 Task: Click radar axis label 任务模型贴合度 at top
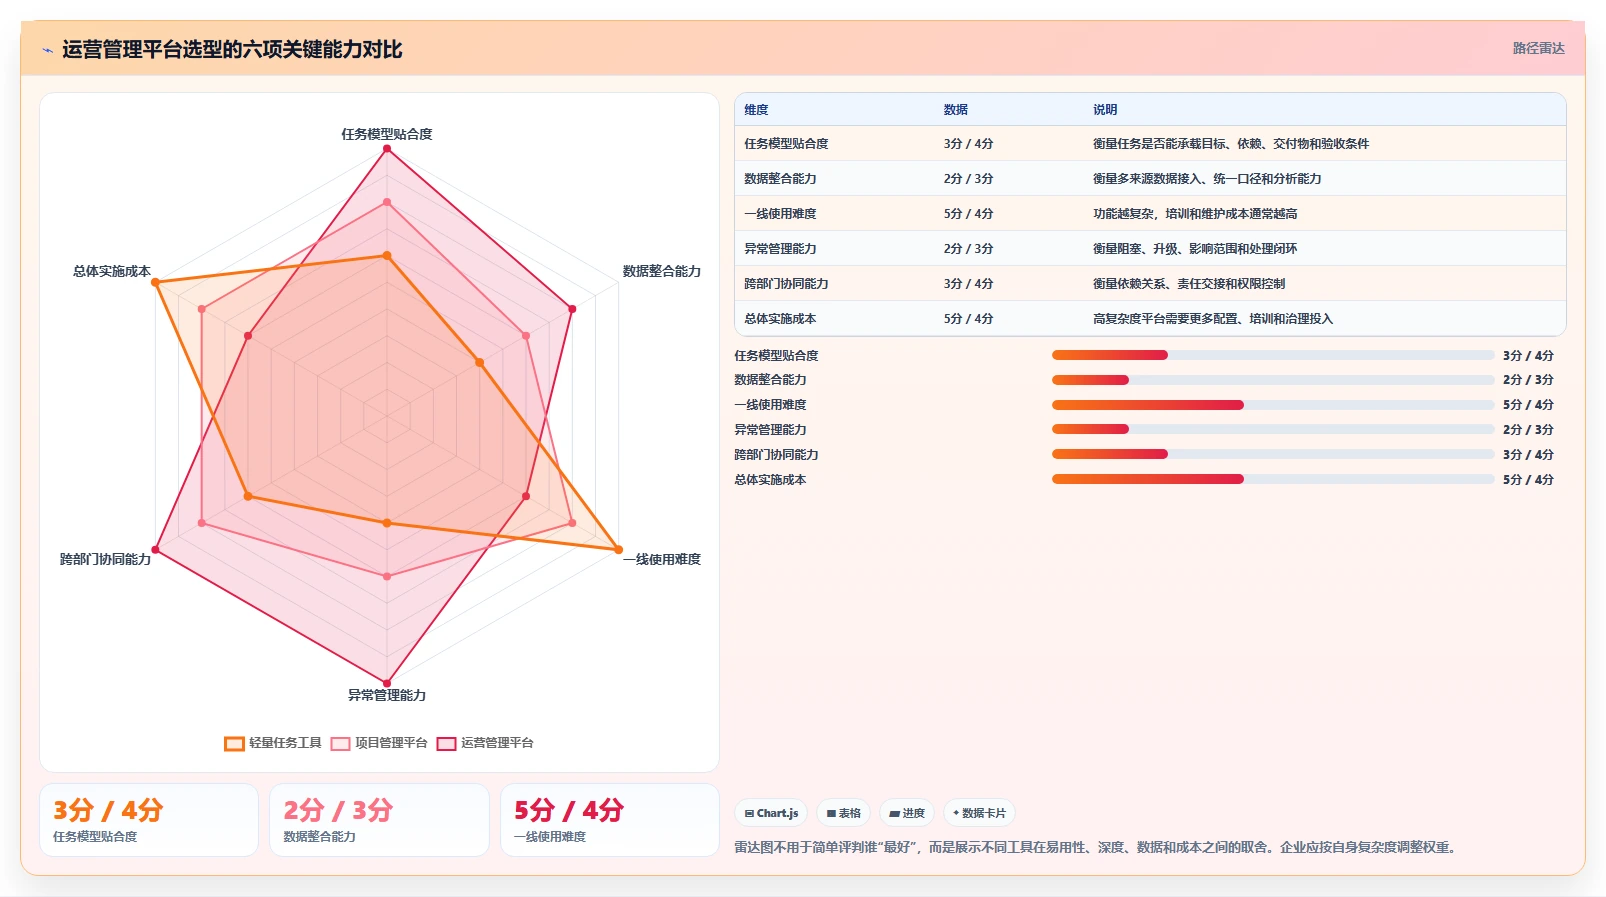click(387, 134)
